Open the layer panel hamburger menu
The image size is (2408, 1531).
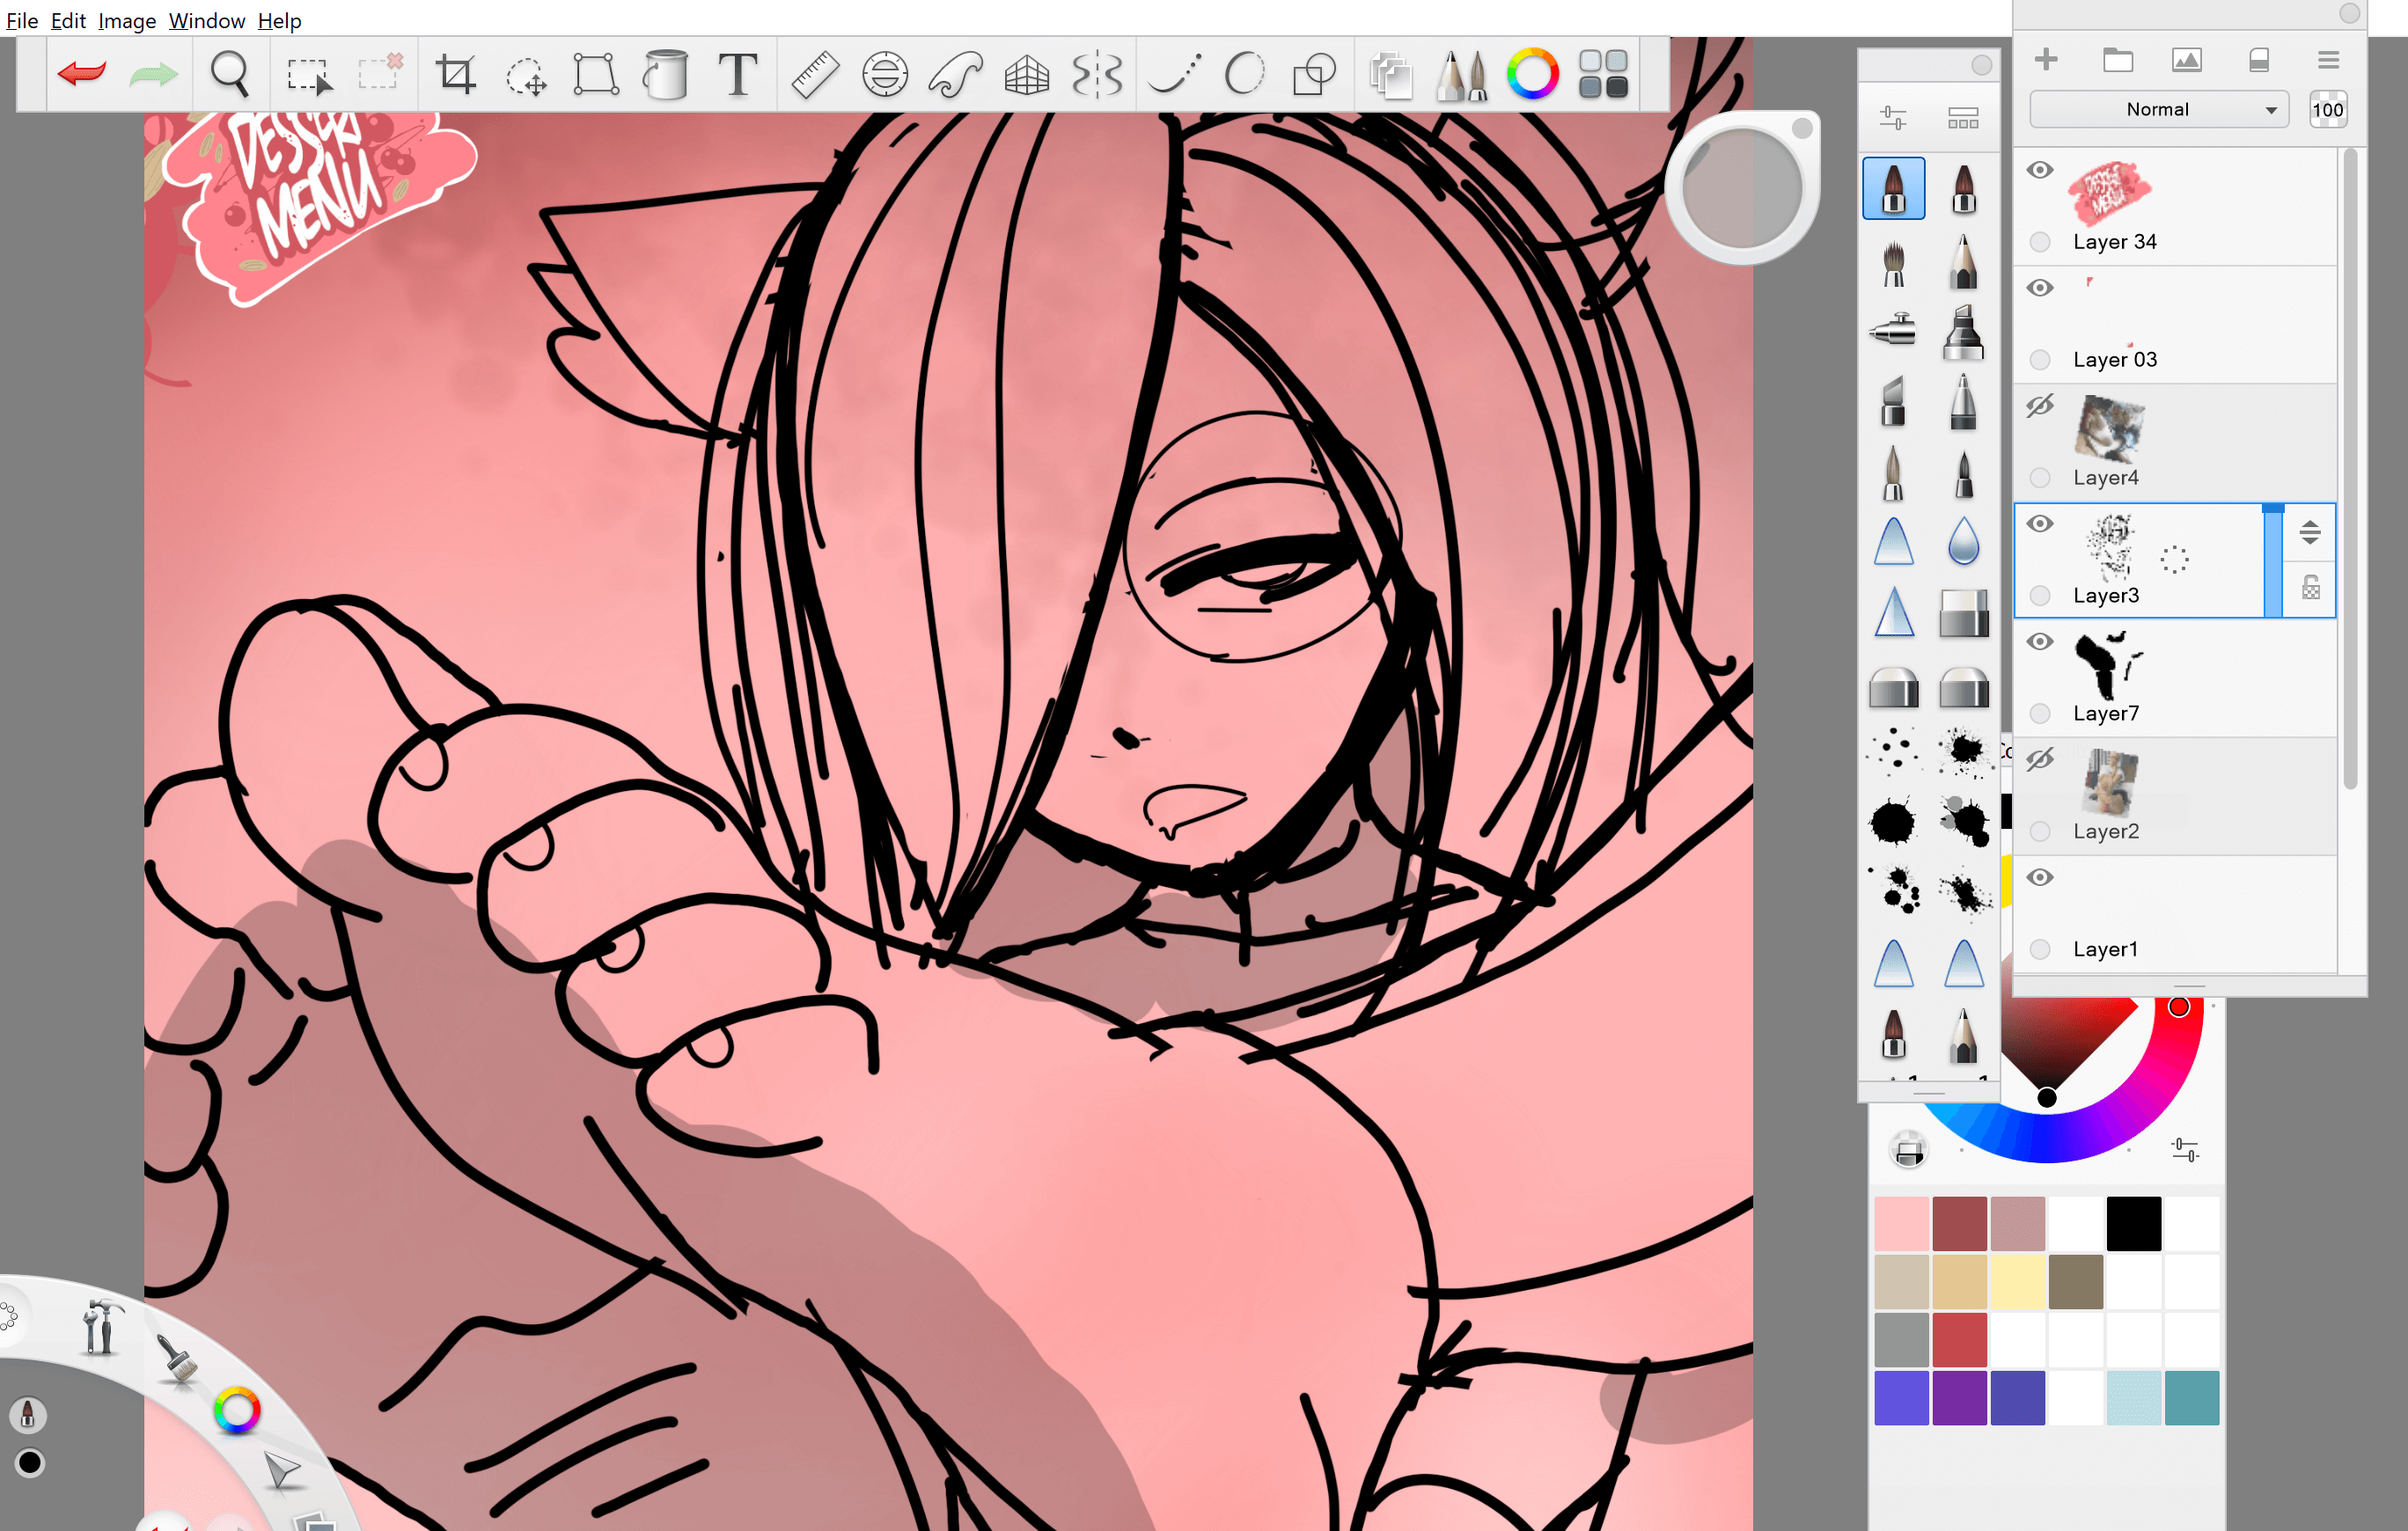(x=2328, y=60)
